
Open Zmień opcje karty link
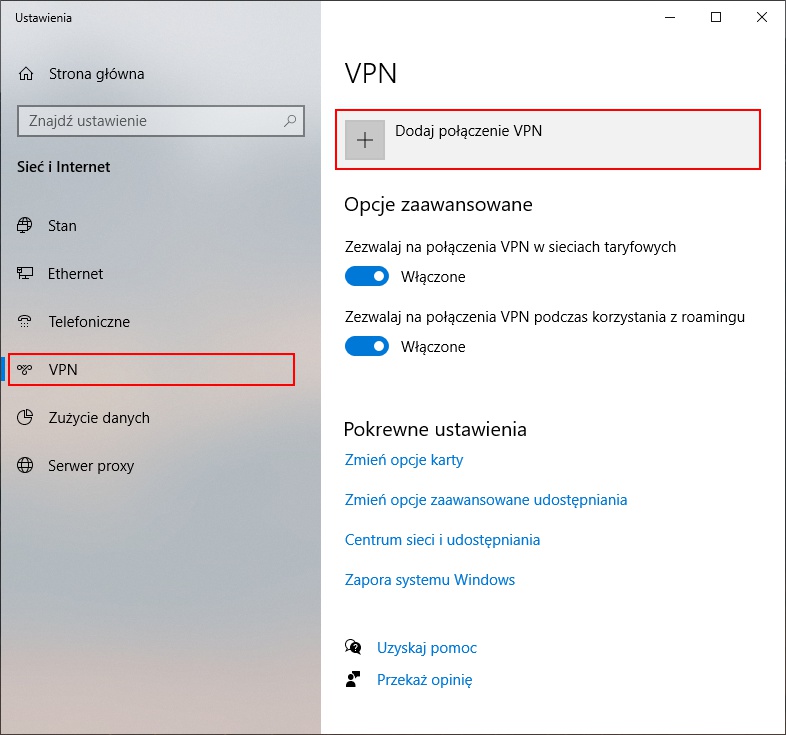[404, 460]
